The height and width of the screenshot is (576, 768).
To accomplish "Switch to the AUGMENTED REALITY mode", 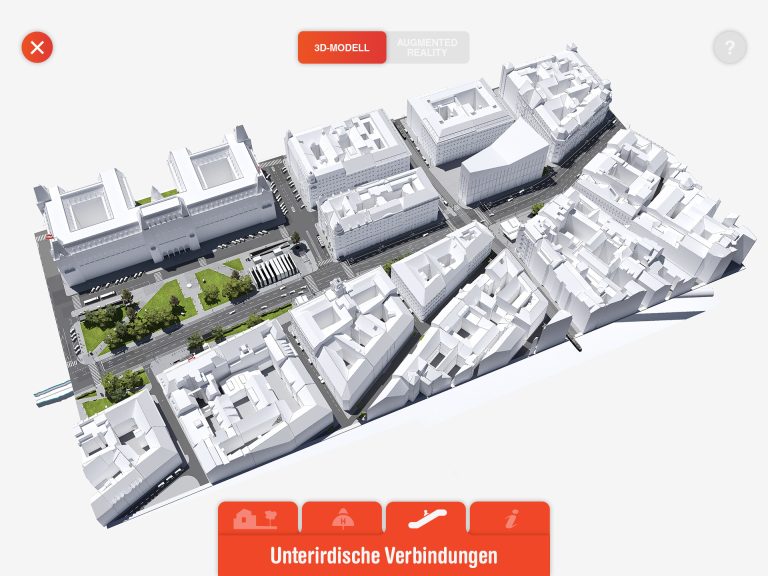I will 428,48.
